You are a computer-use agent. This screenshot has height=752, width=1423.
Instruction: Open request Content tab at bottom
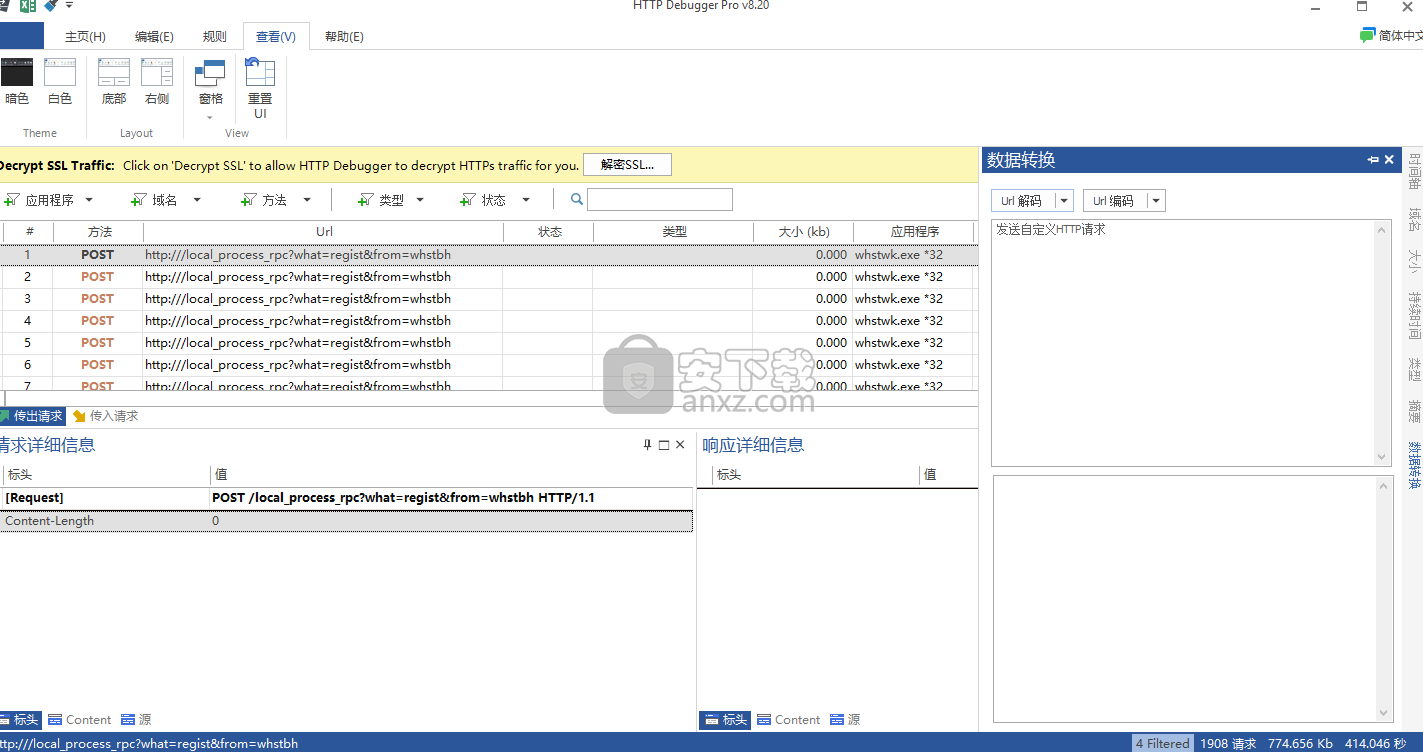80,720
